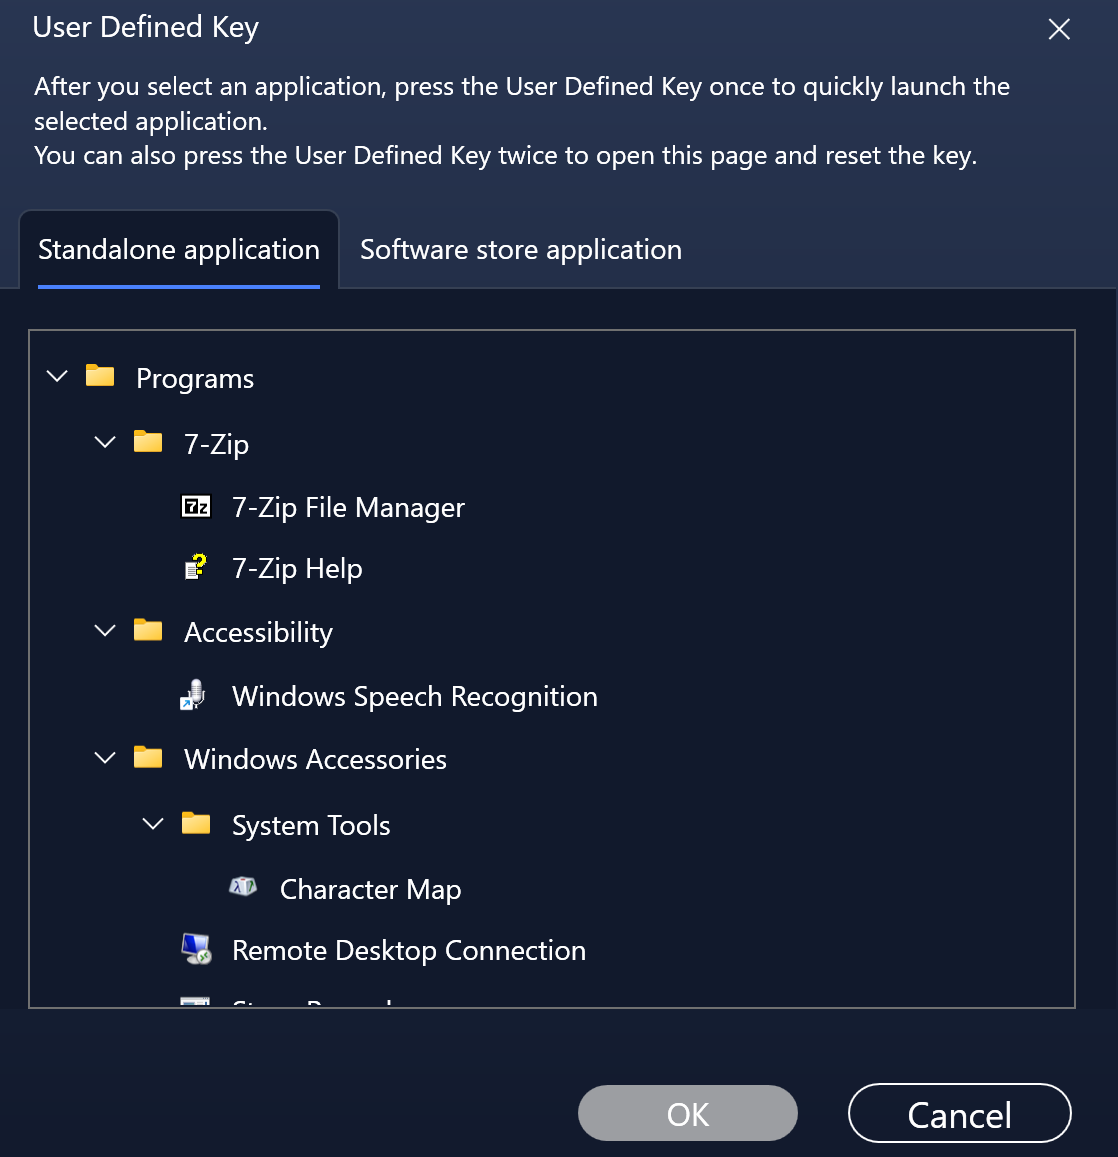Click the 7-Zip File Manager icon

(196, 507)
